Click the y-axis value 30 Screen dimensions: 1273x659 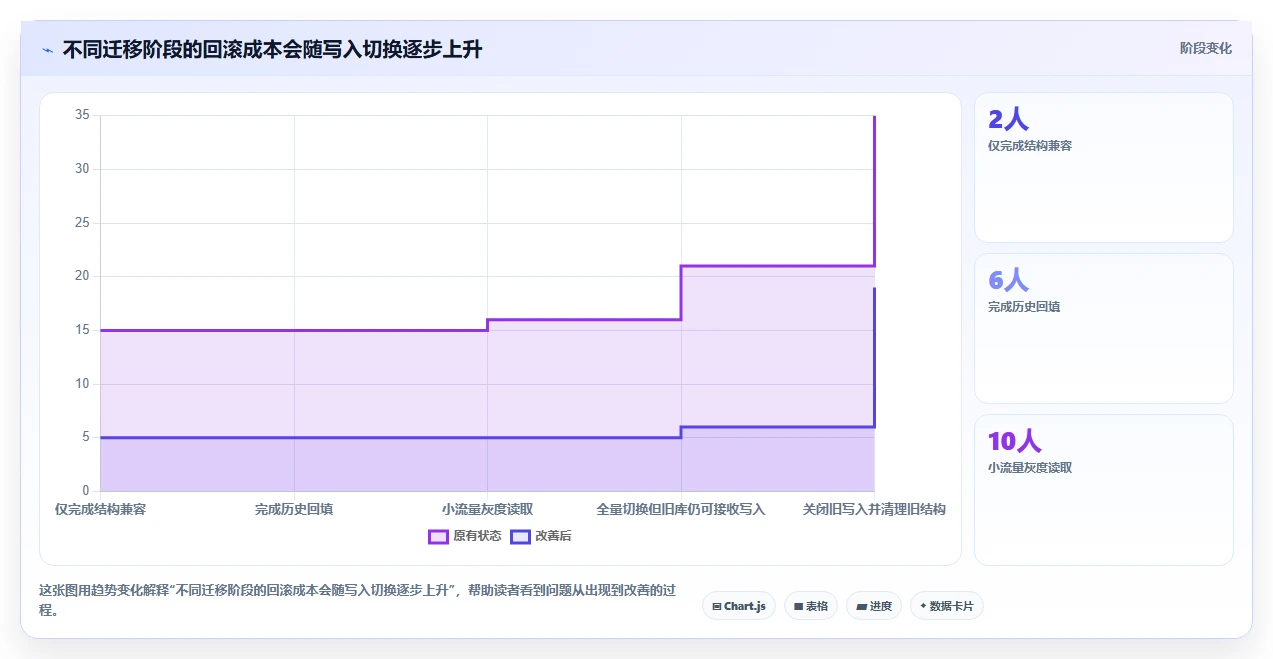point(82,169)
